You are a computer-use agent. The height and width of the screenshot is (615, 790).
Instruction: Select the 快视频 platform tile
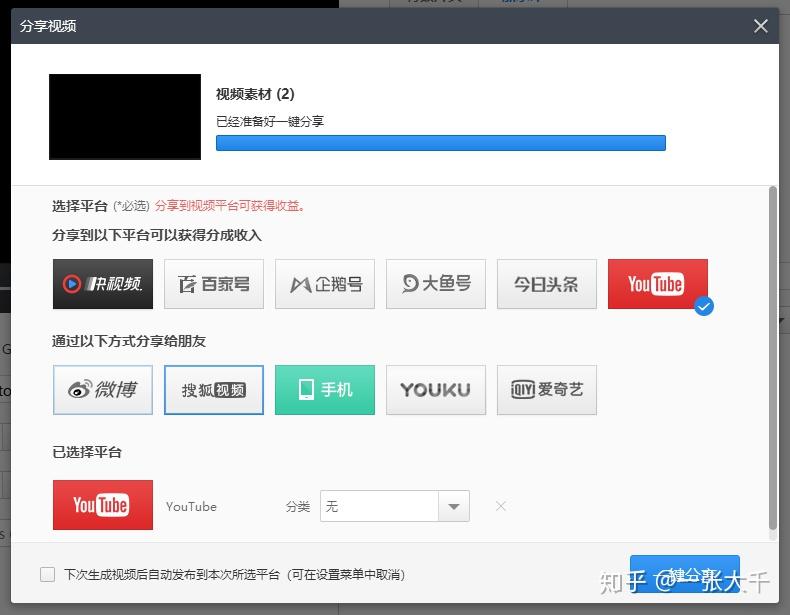(x=103, y=284)
